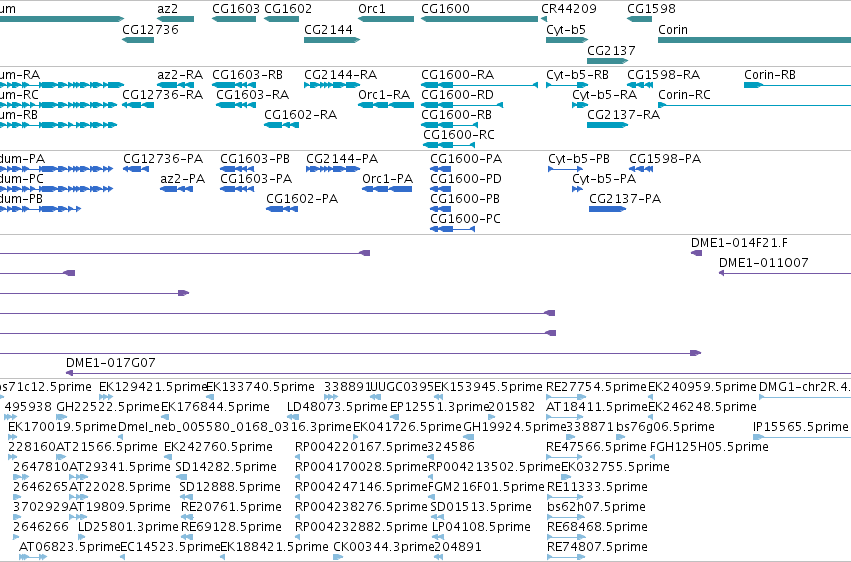This screenshot has height=562, width=851.
Task: Select the CG1598-PA protein feature
Action: point(641,169)
